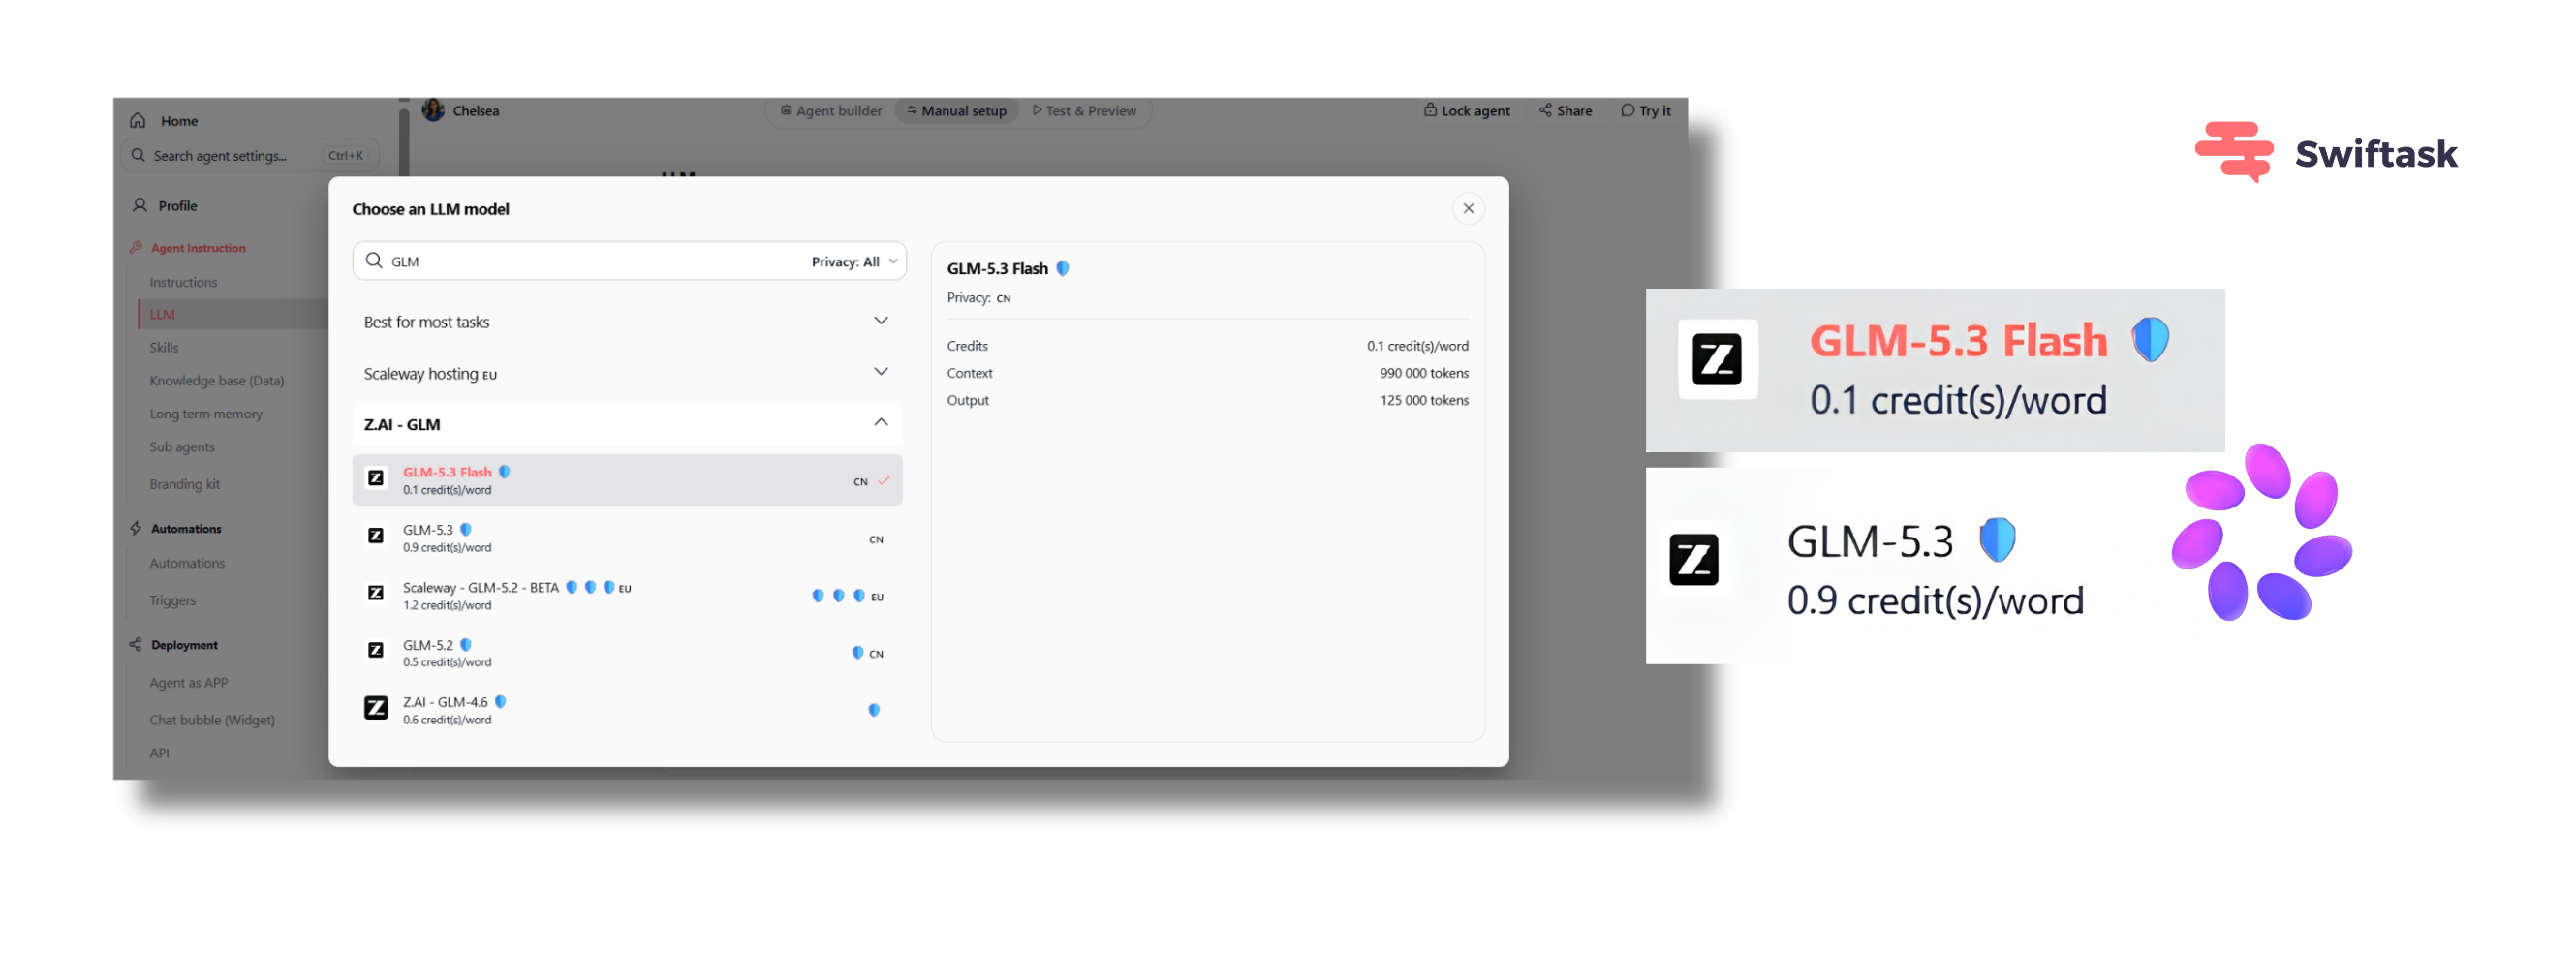Click the Z.AI logo beside GLM-4.6

coord(375,708)
